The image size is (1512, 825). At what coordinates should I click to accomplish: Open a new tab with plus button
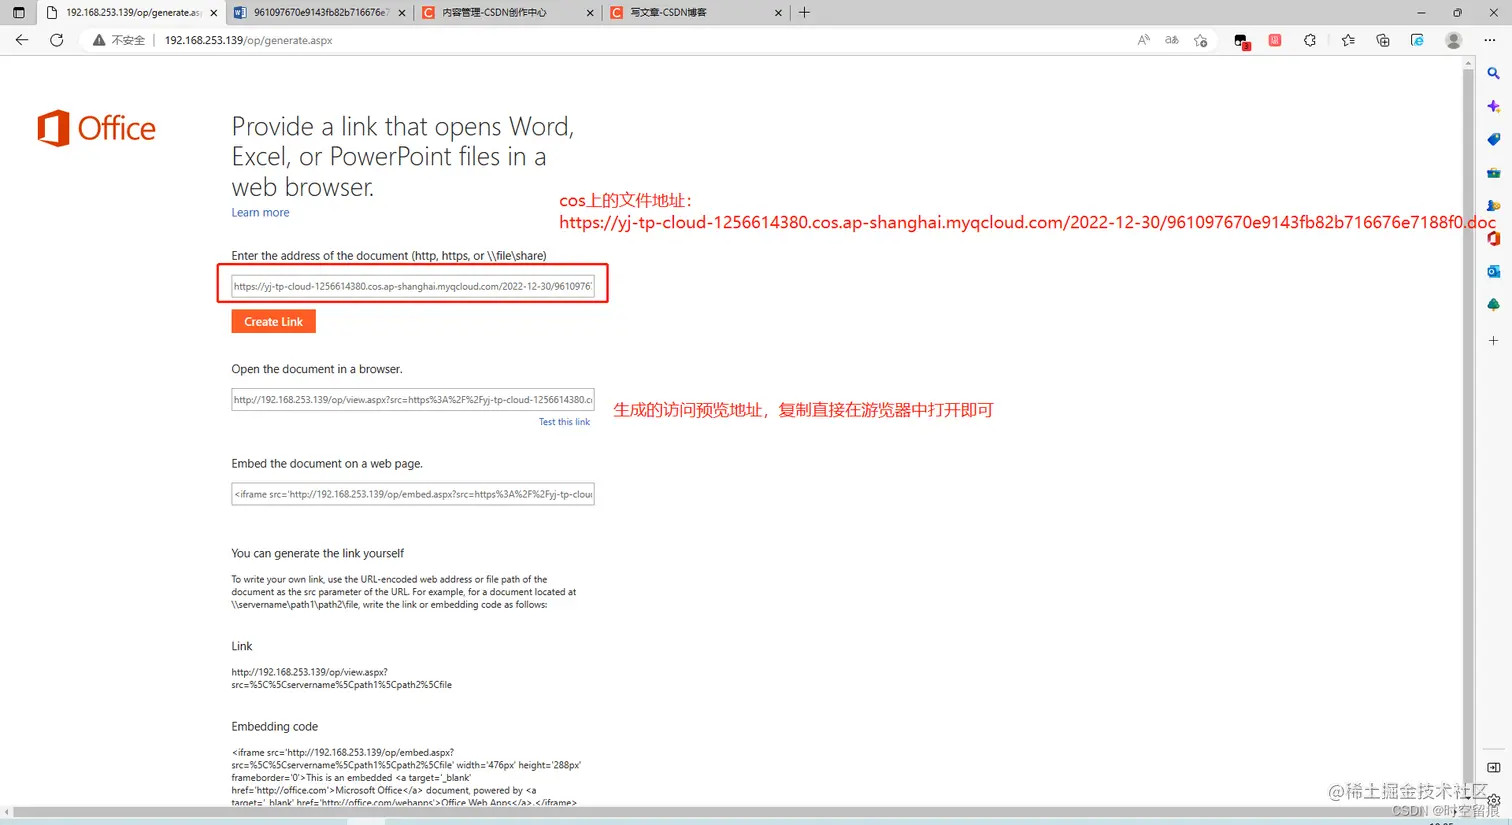[x=804, y=12]
